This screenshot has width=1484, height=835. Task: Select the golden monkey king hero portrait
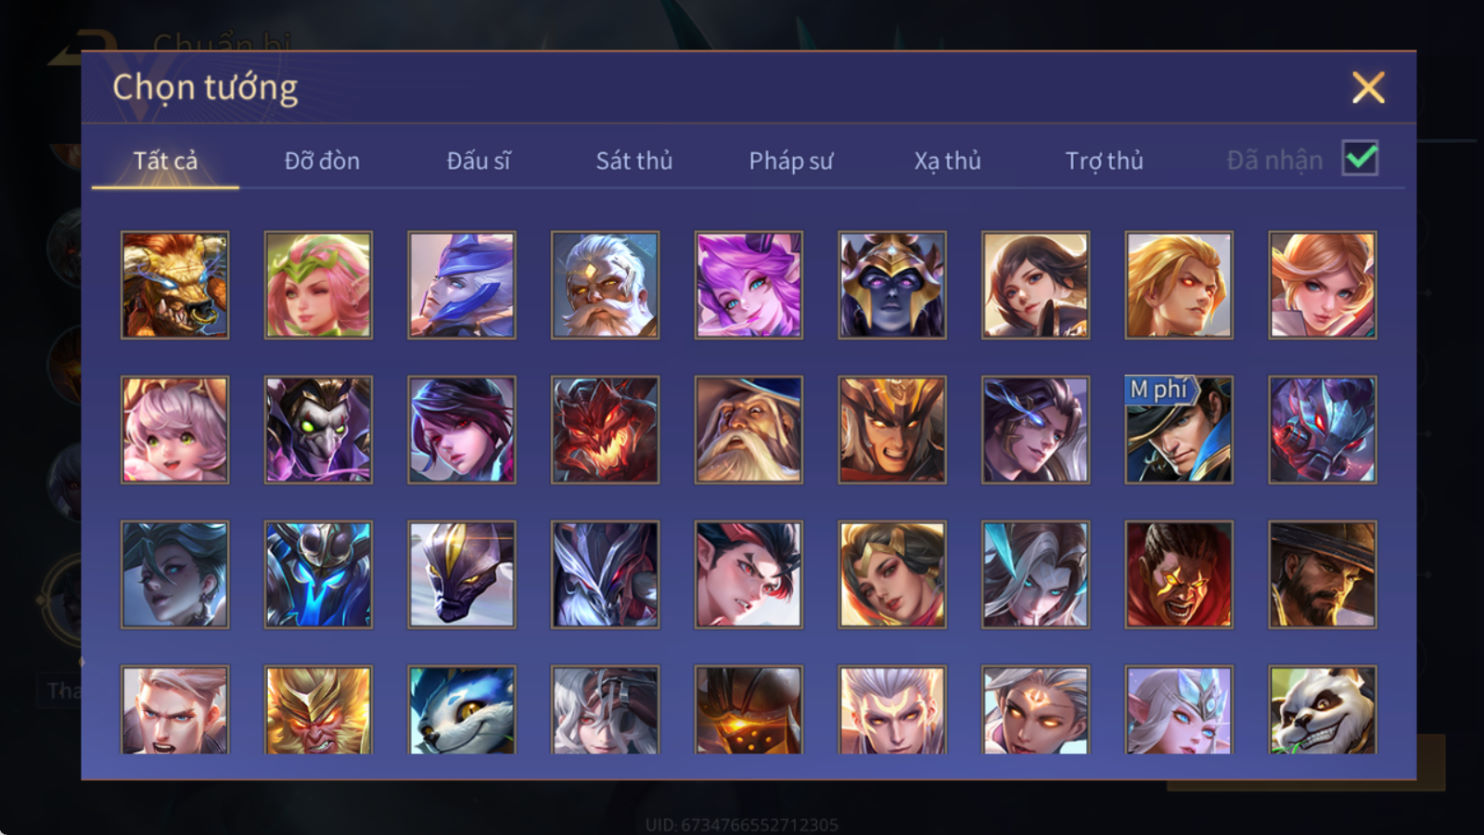(318, 710)
